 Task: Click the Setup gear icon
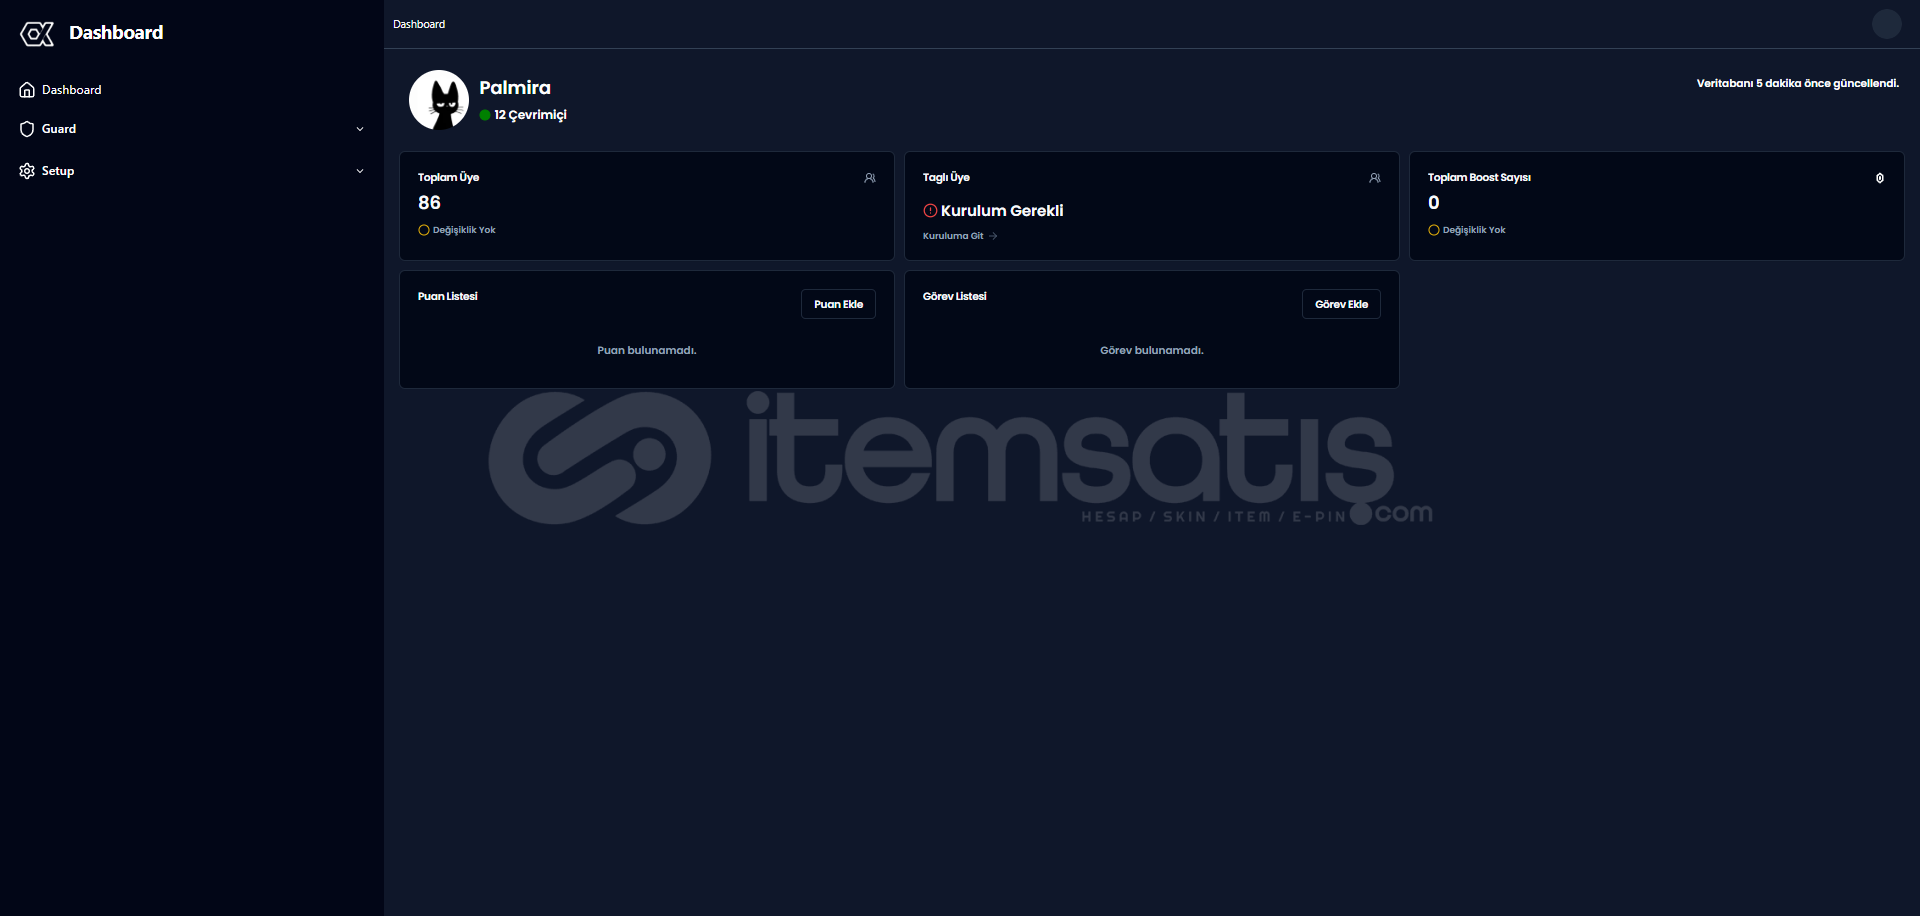[x=27, y=171]
